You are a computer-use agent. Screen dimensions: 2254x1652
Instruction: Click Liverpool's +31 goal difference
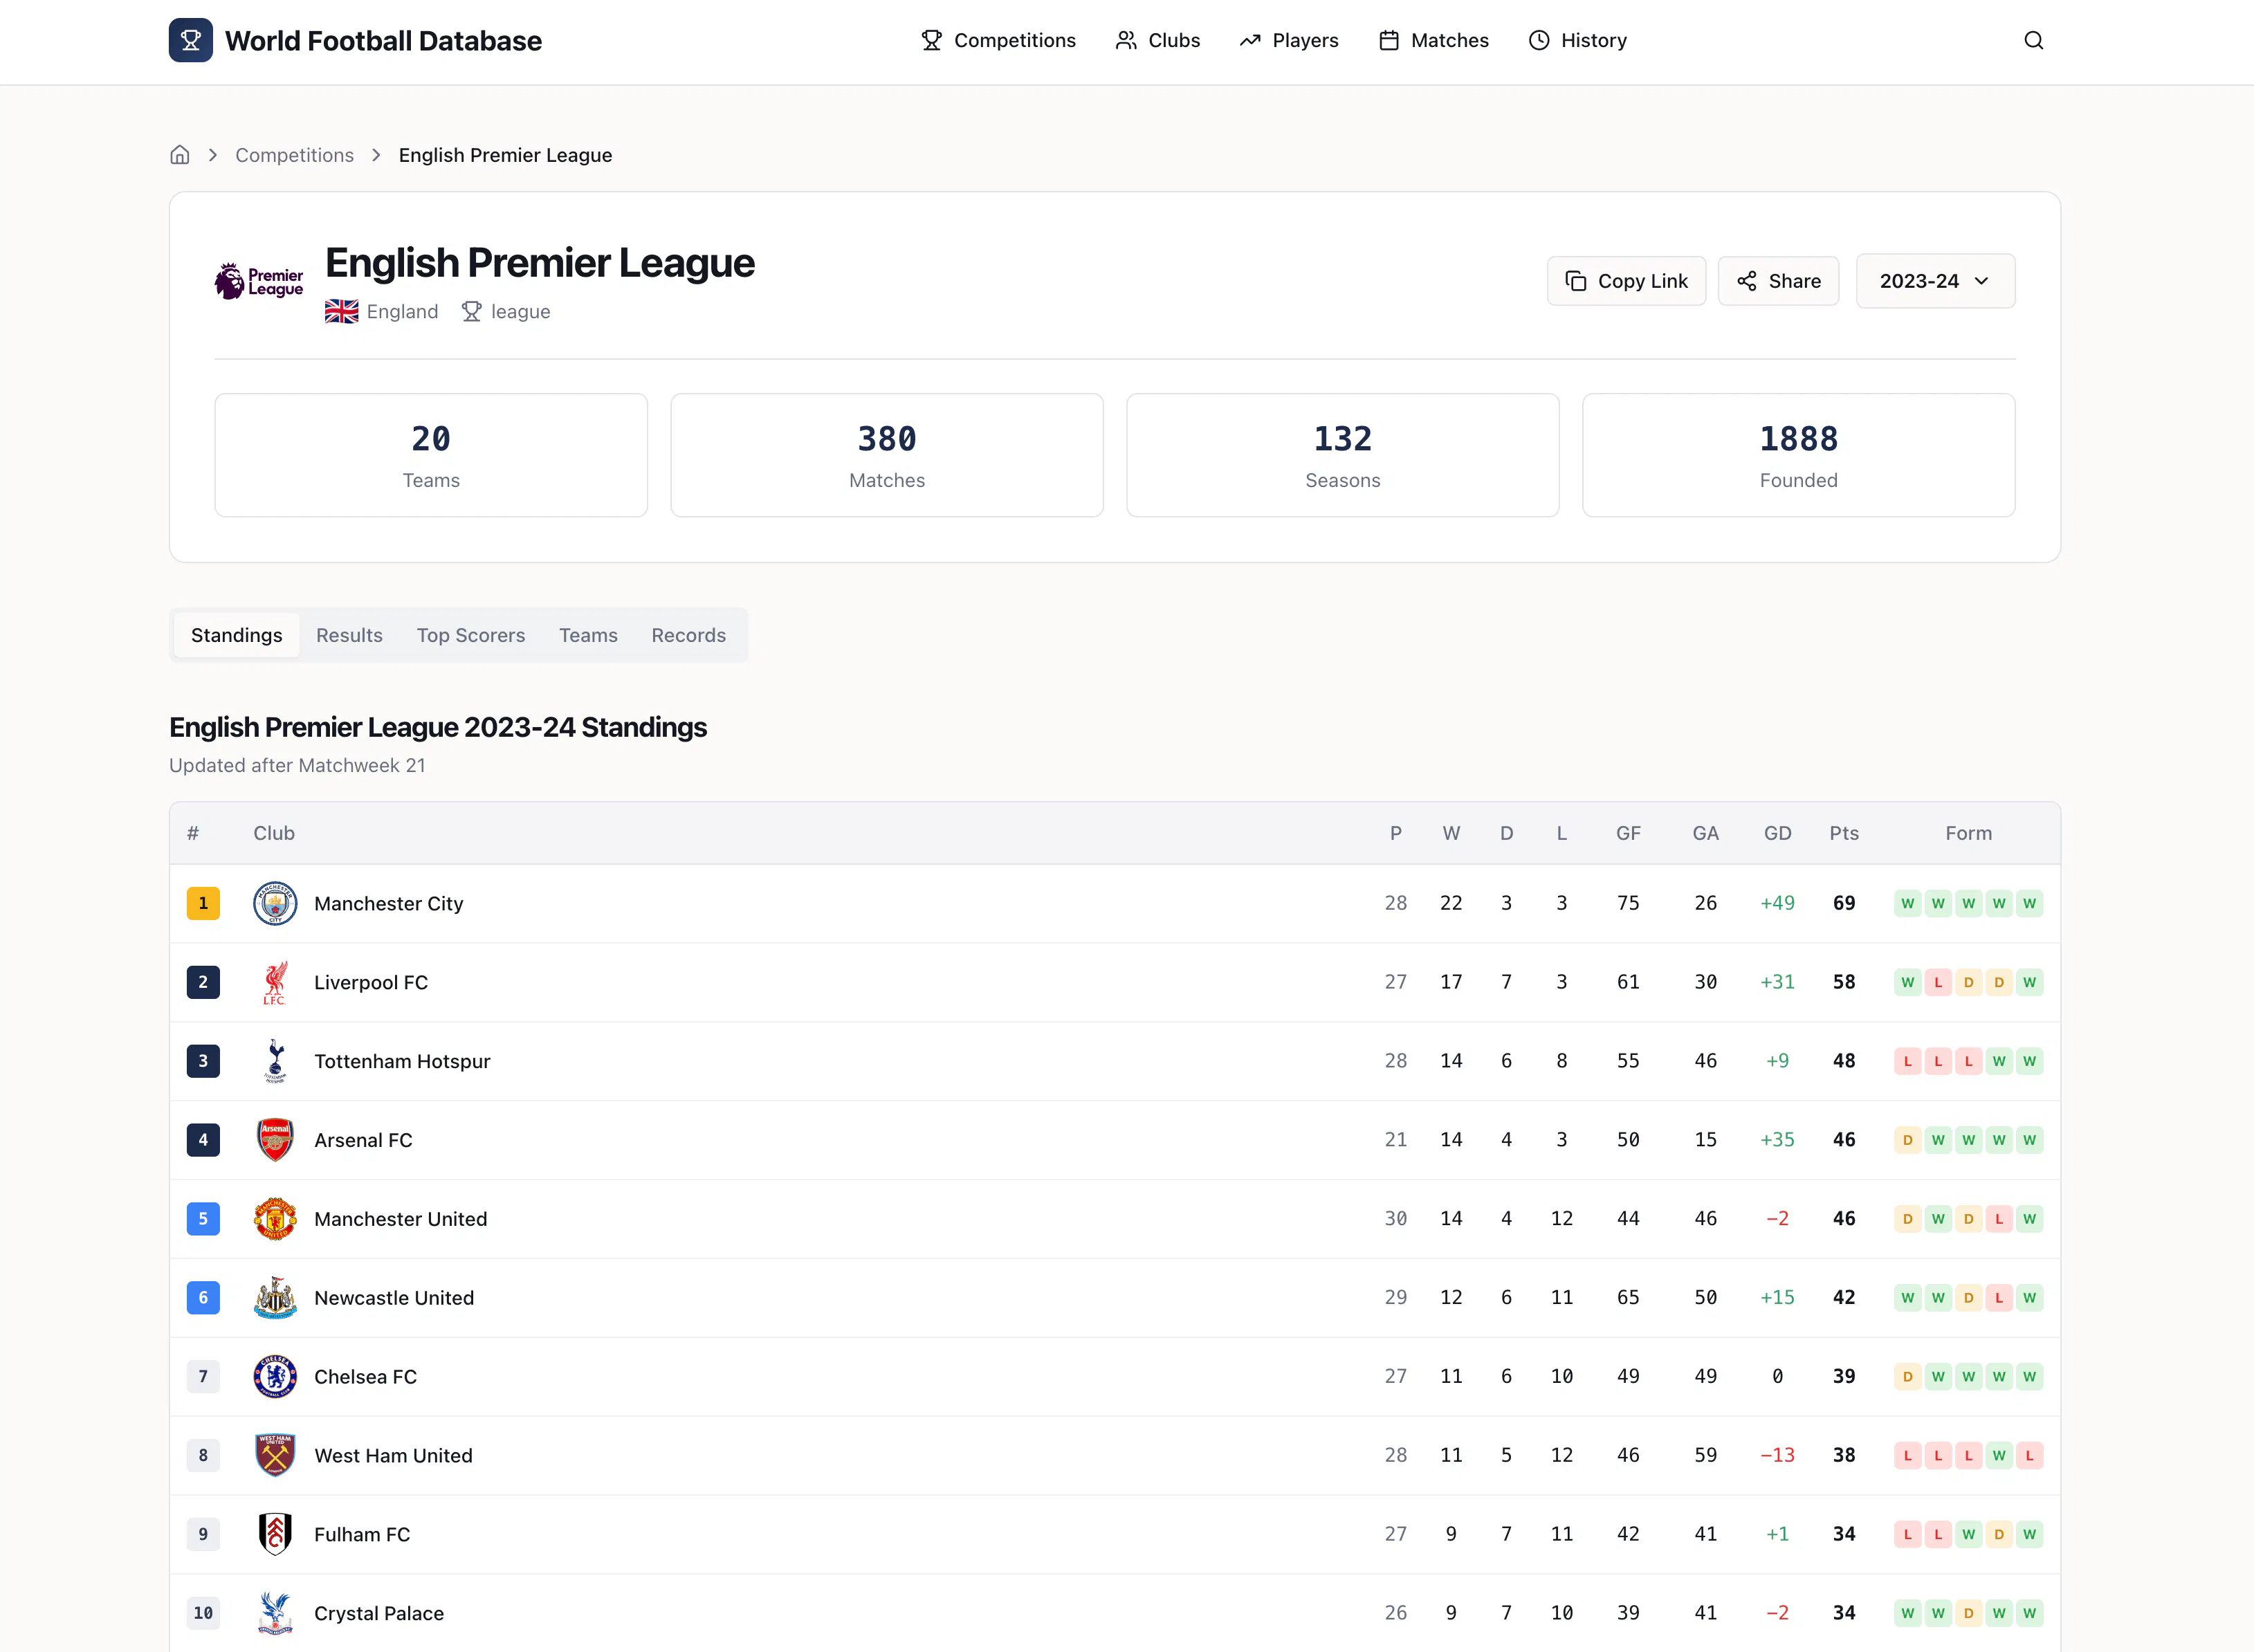click(x=1777, y=982)
